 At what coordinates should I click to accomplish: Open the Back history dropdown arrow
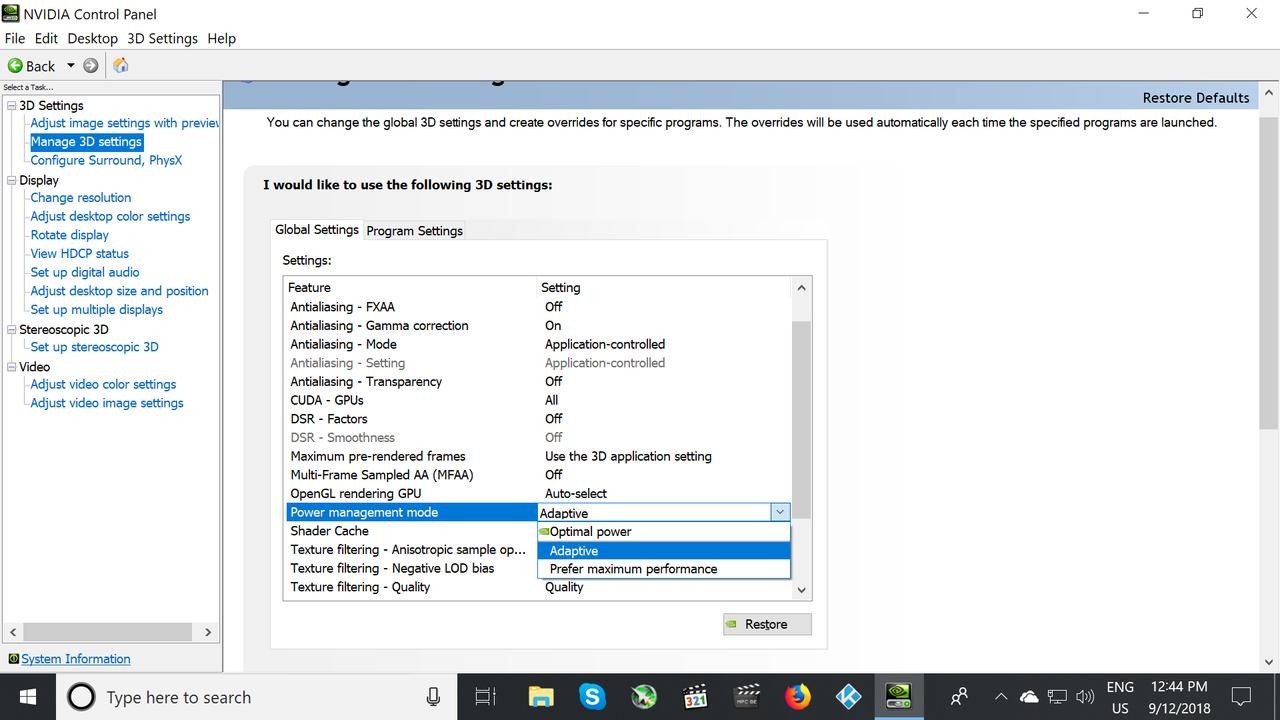click(x=70, y=66)
